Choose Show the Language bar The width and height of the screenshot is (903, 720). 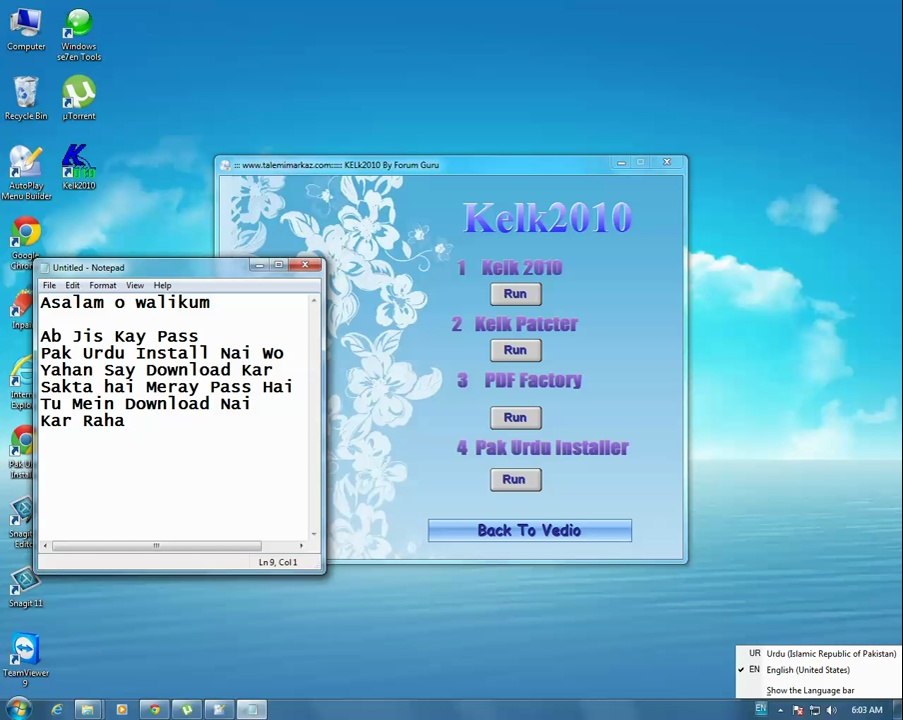818,690
